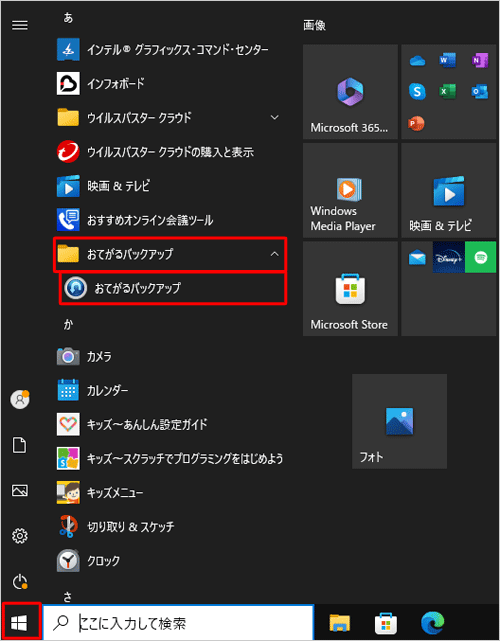Image resolution: width=500 pixels, height=641 pixels.
Task: Launch the おてがるバックアップ app icon
Action: pos(76,288)
